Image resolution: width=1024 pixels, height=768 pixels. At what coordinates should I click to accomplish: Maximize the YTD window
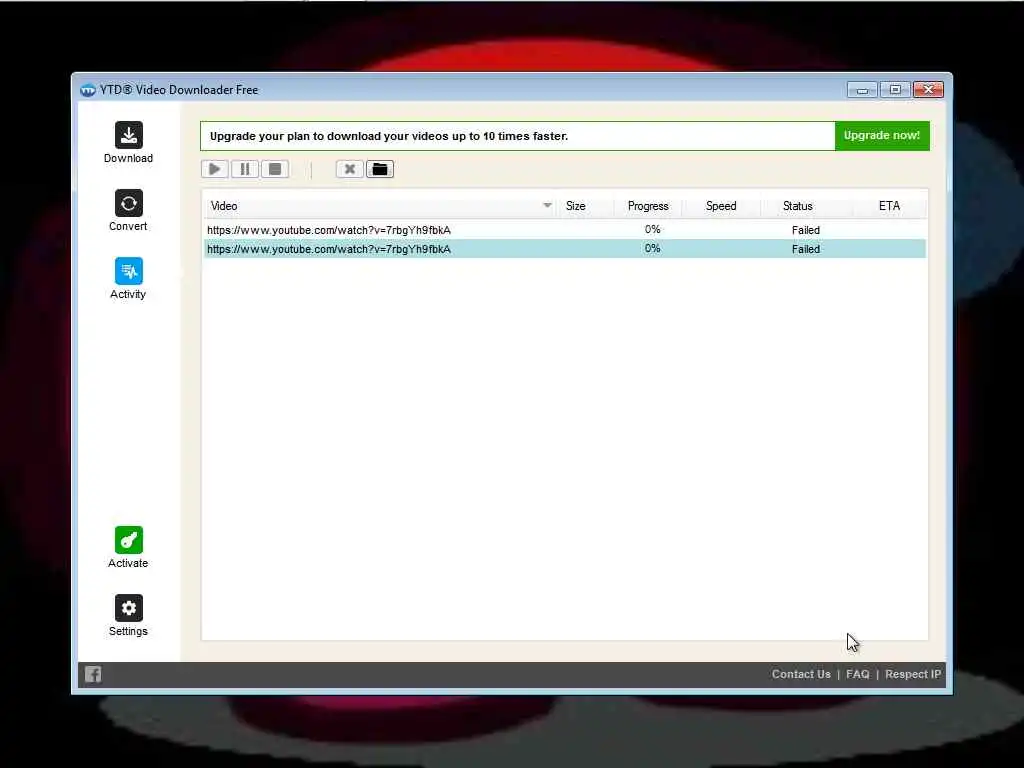pos(895,89)
